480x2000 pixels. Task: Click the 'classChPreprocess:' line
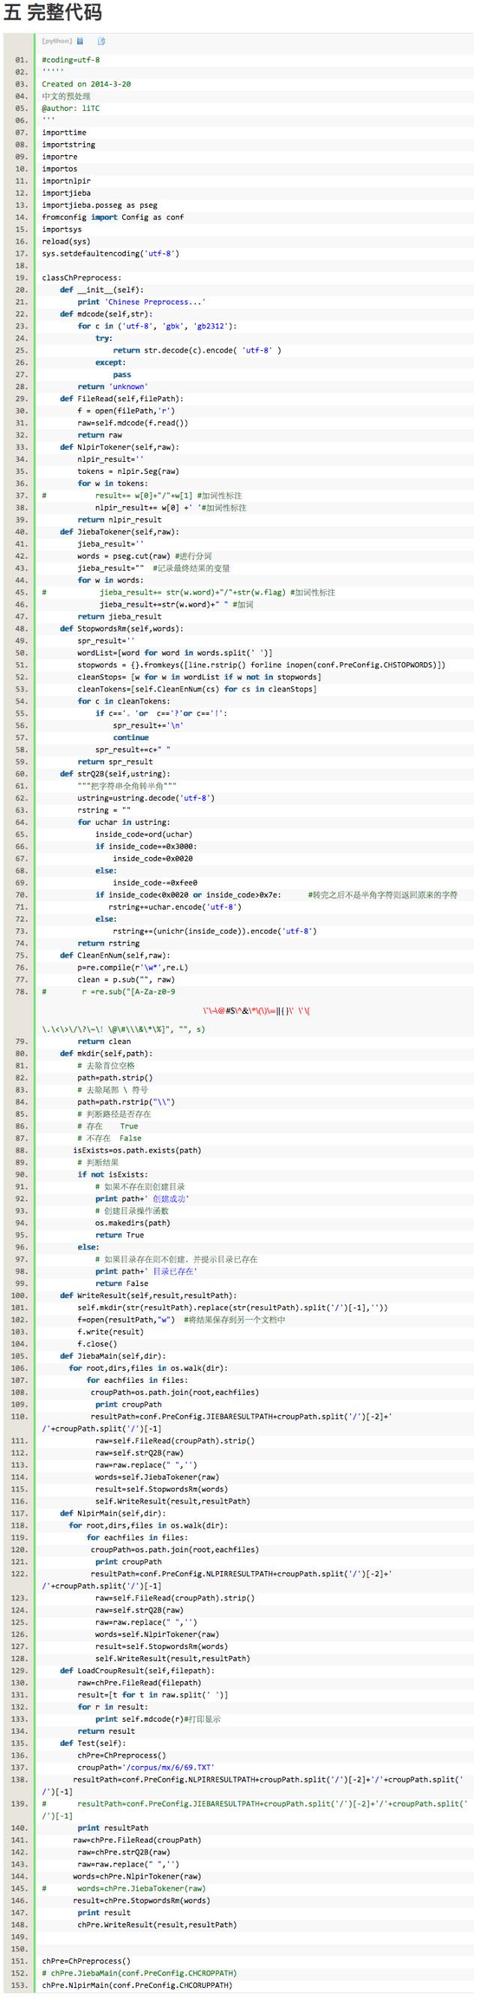[81, 277]
